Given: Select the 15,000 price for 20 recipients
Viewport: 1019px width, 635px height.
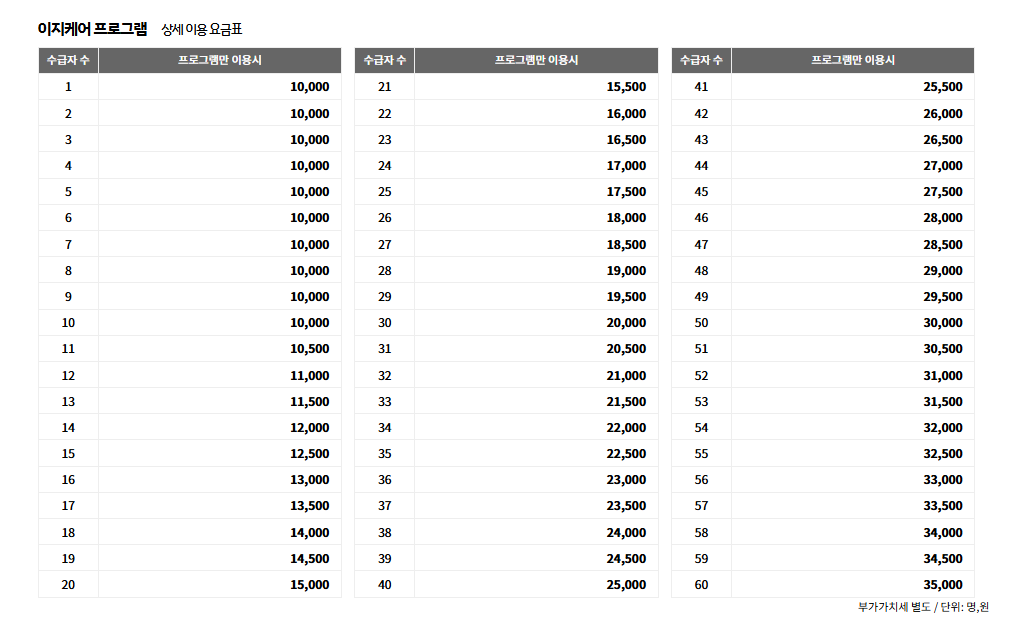Looking at the screenshot, I should pos(309,585).
